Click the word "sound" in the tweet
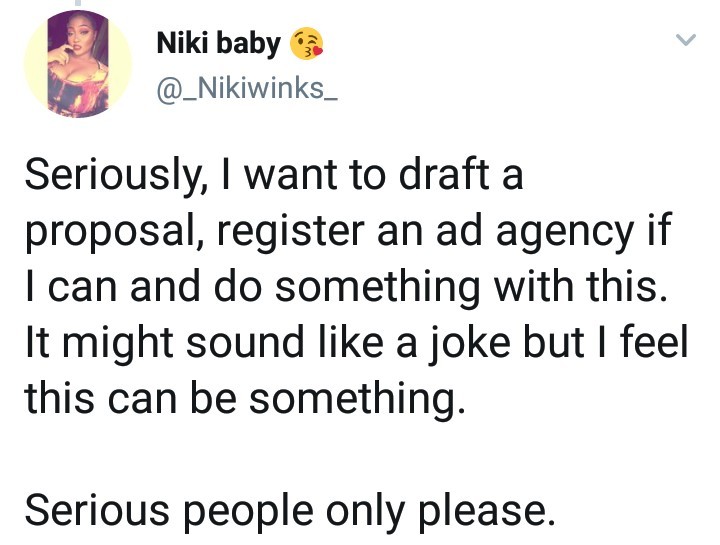The width and height of the screenshot is (720, 545). (259, 344)
